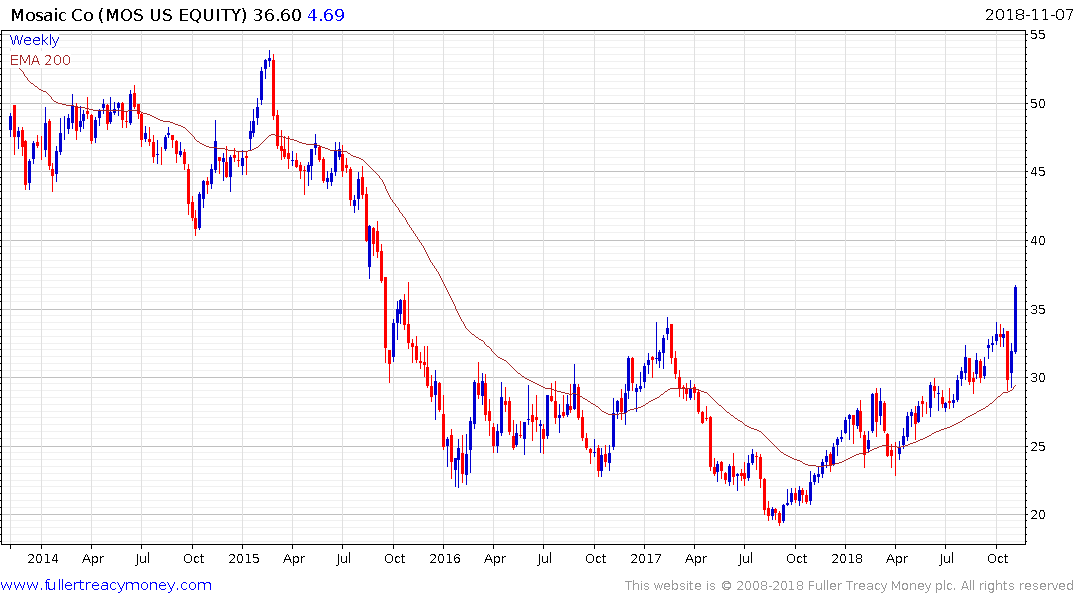Click the 25 price axis label
Image resolution: width=1075 pixels, height=600 pixels.
(1038, 446)
